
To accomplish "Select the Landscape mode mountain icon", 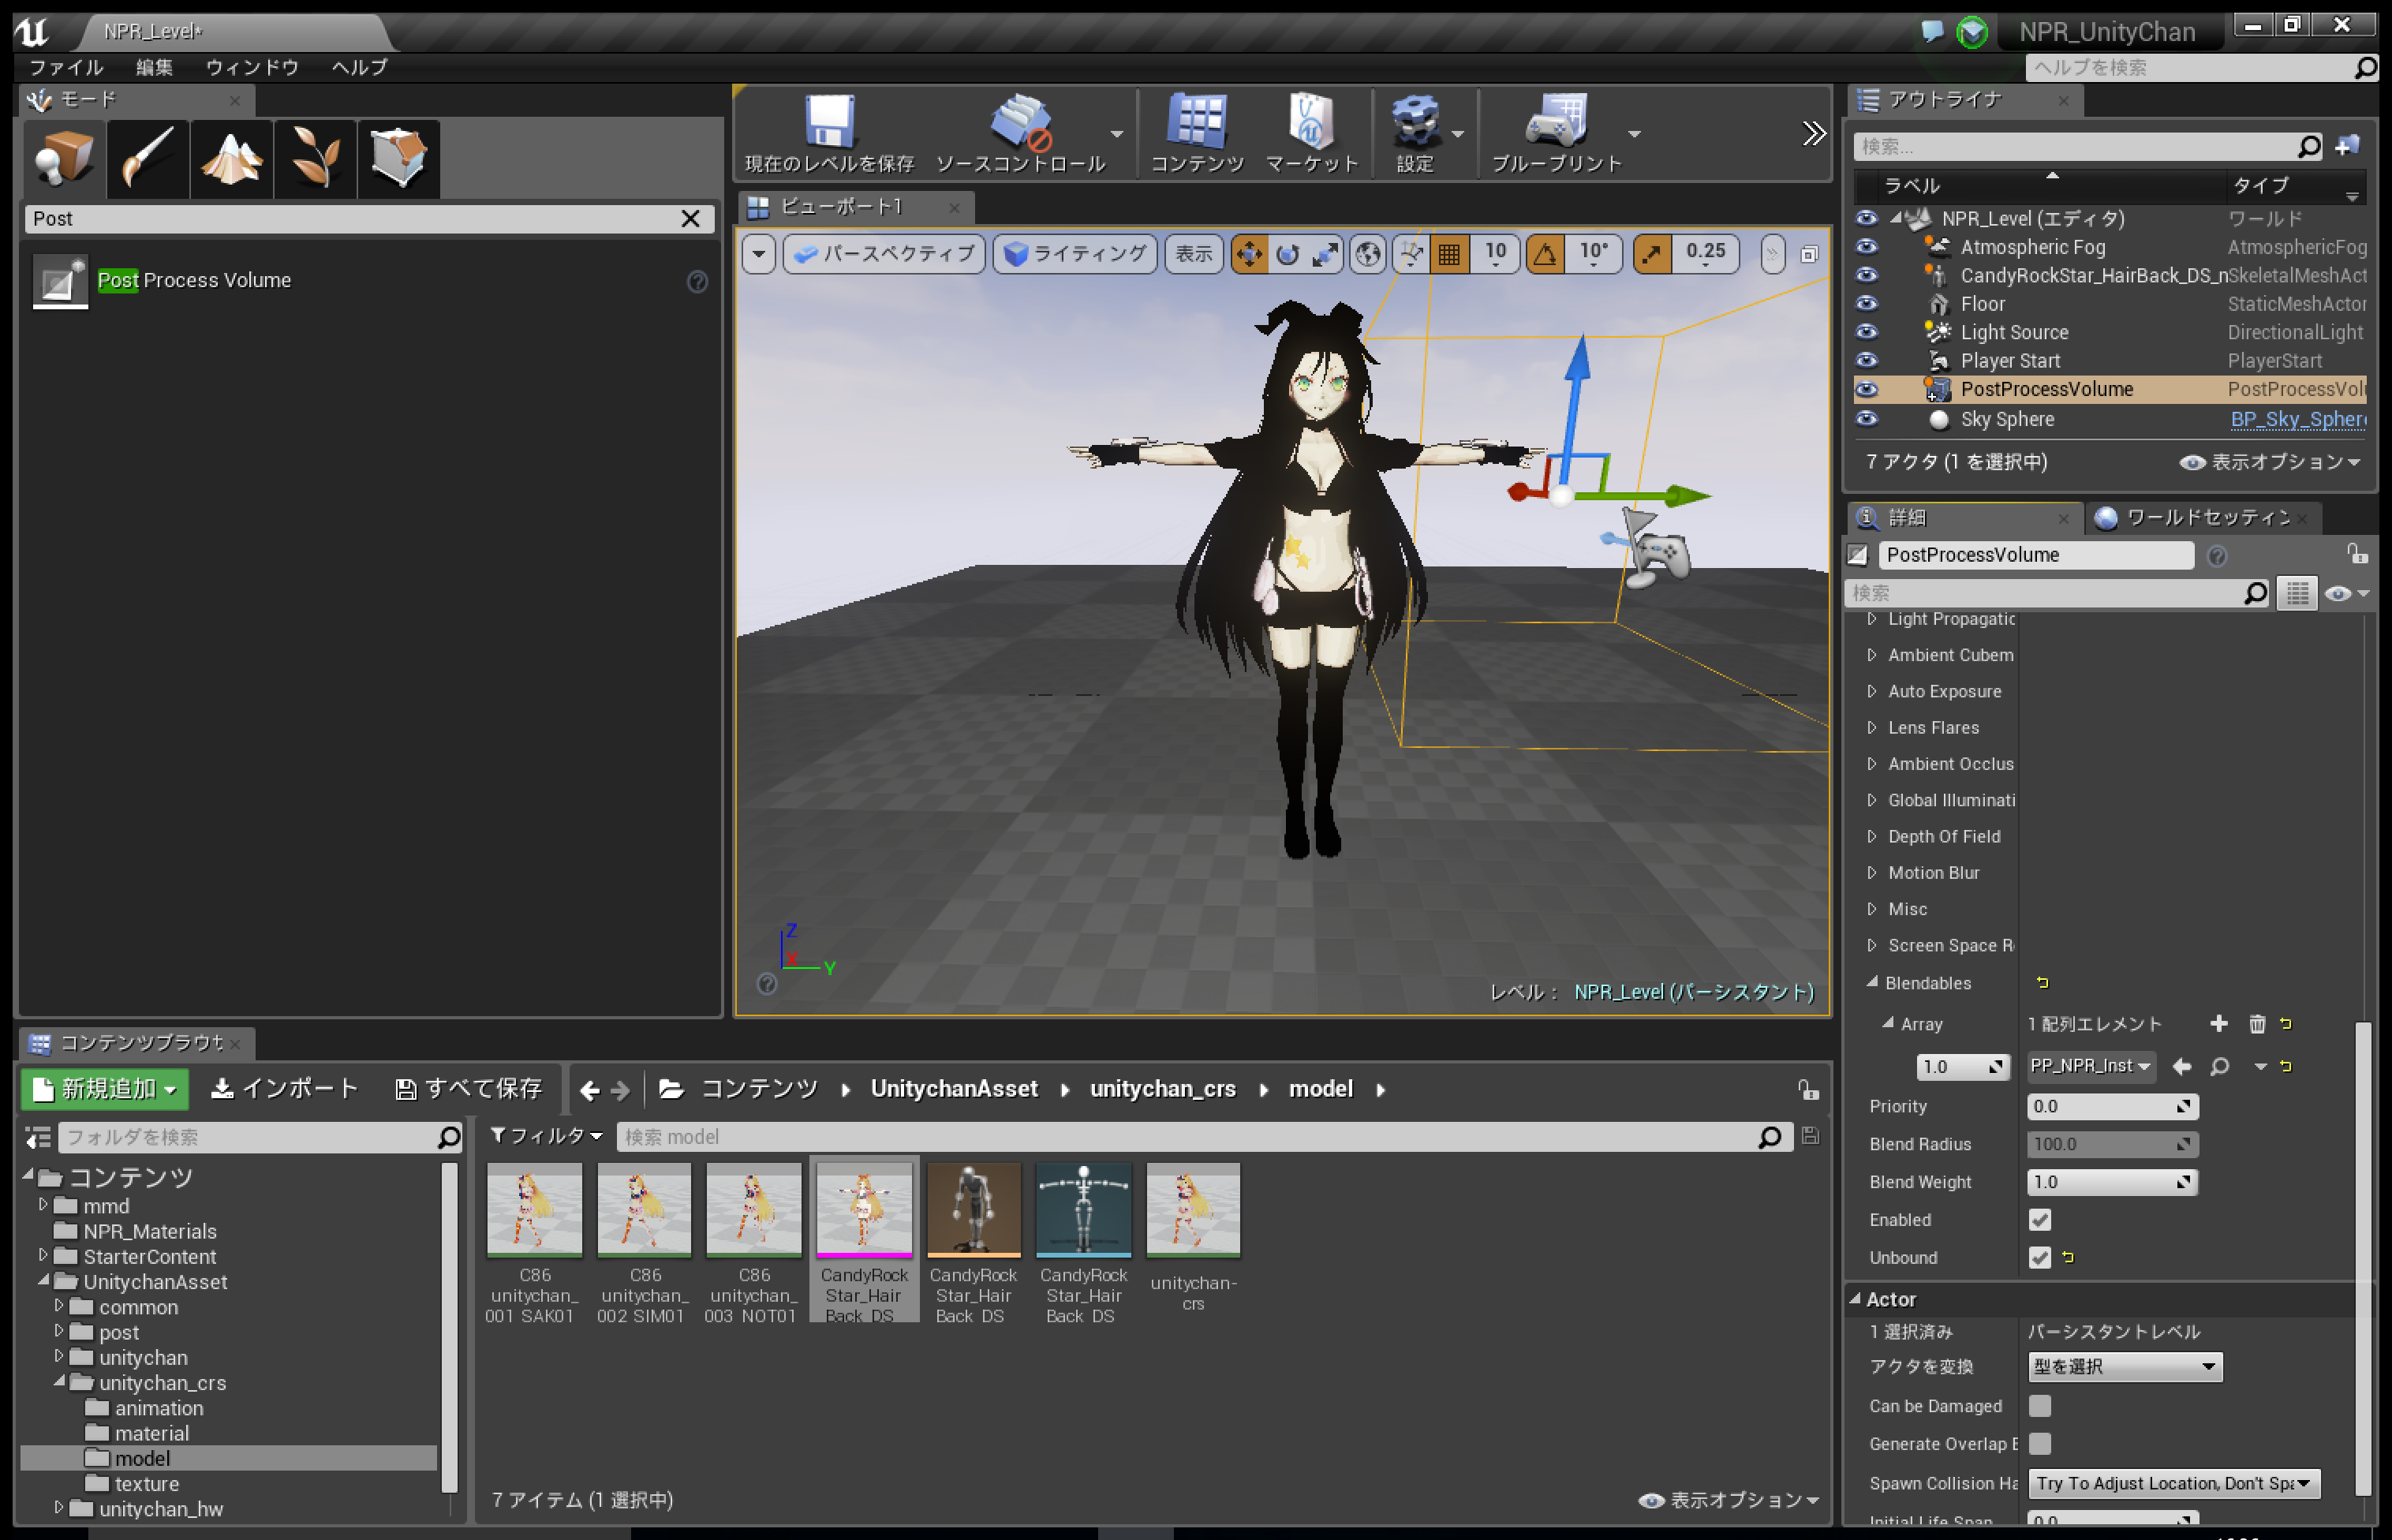I will [x=231, y=158].
